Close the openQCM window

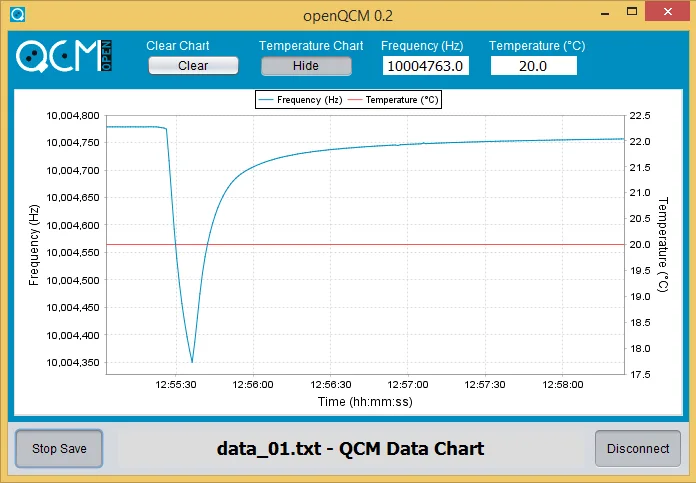[667, 12]
